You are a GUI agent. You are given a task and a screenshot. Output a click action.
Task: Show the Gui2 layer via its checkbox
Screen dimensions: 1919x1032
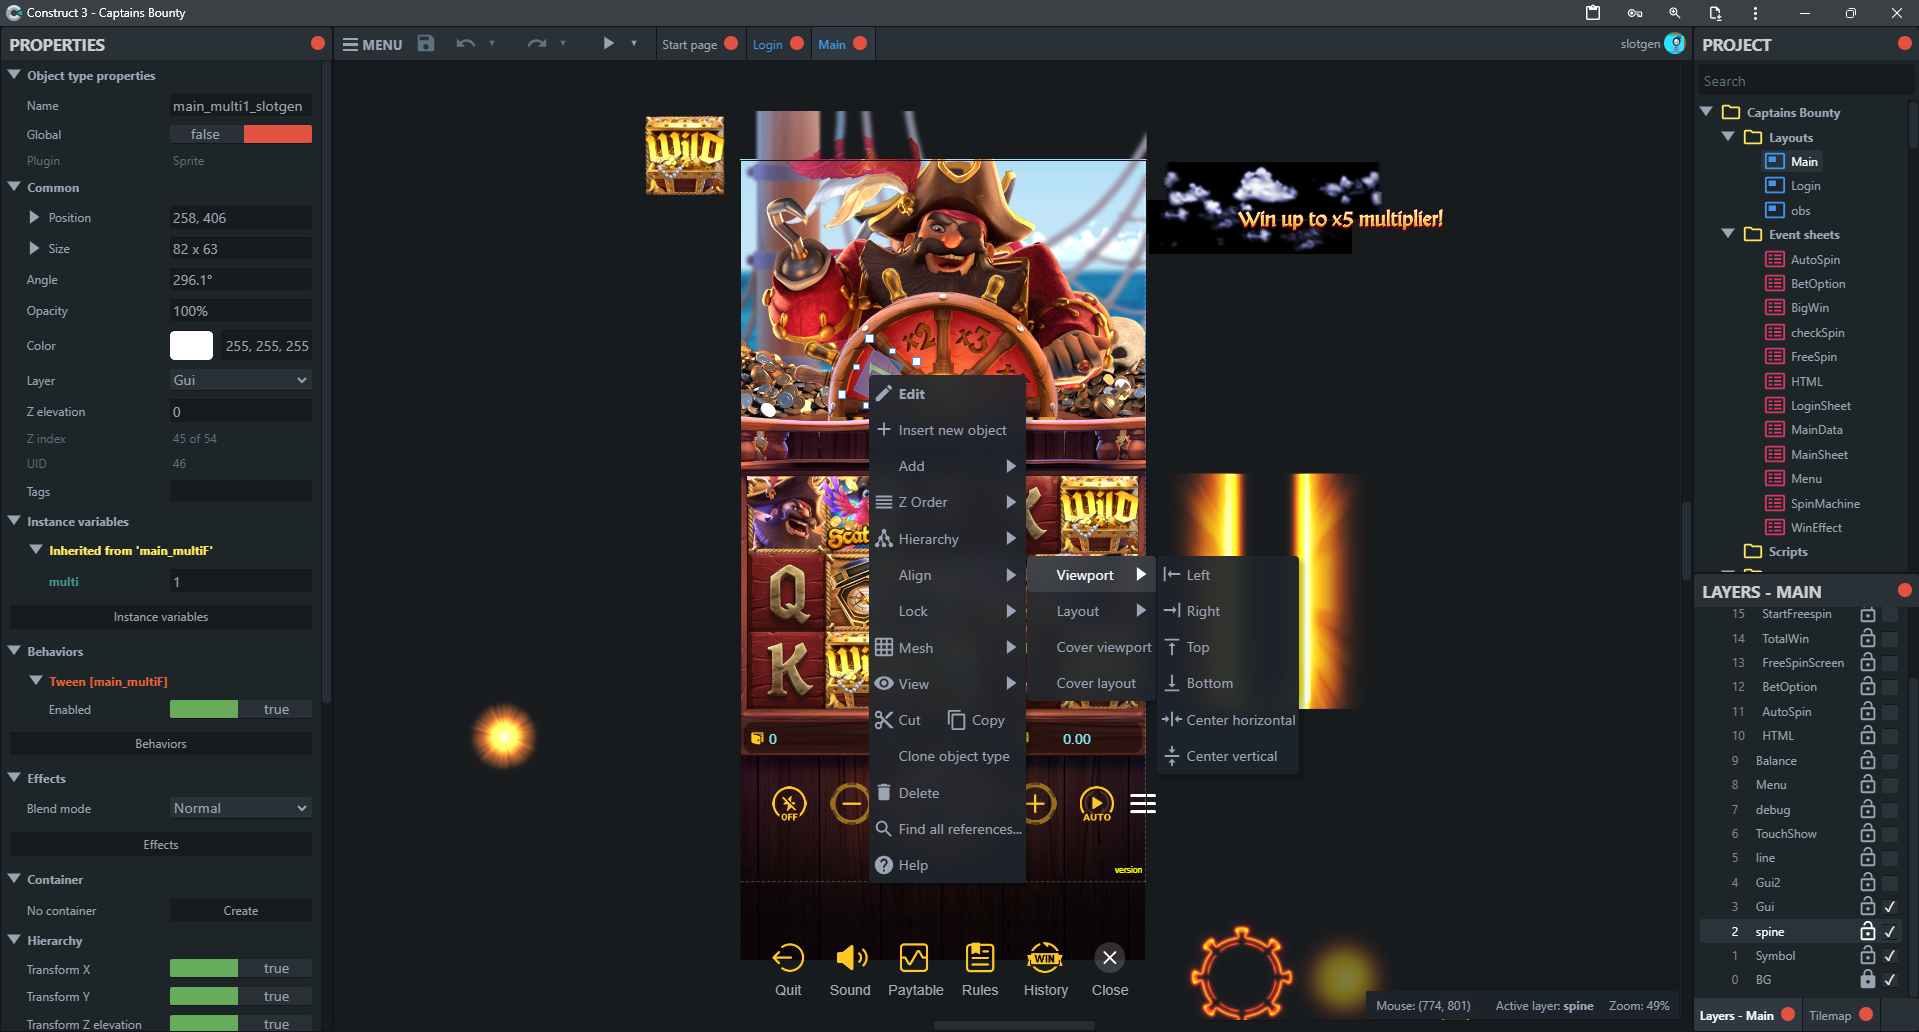[x=1890, y=883]
